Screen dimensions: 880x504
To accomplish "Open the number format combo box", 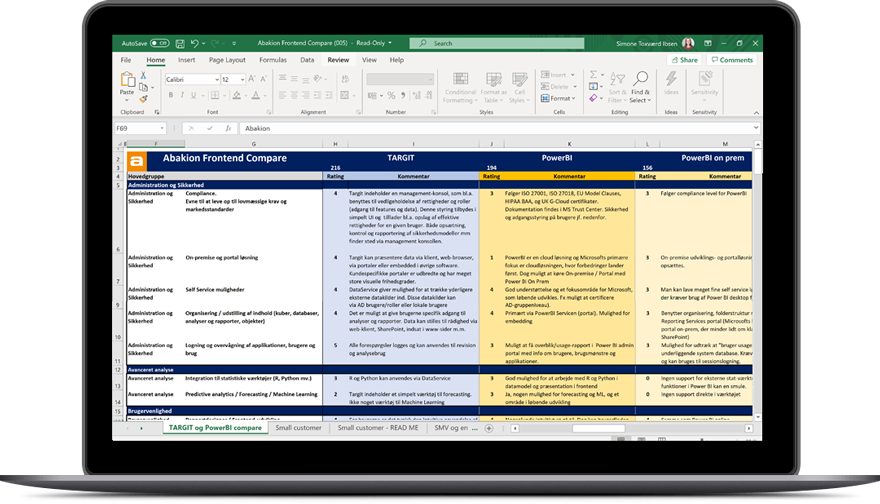I will pyautogui.click(x=400, y=80).
